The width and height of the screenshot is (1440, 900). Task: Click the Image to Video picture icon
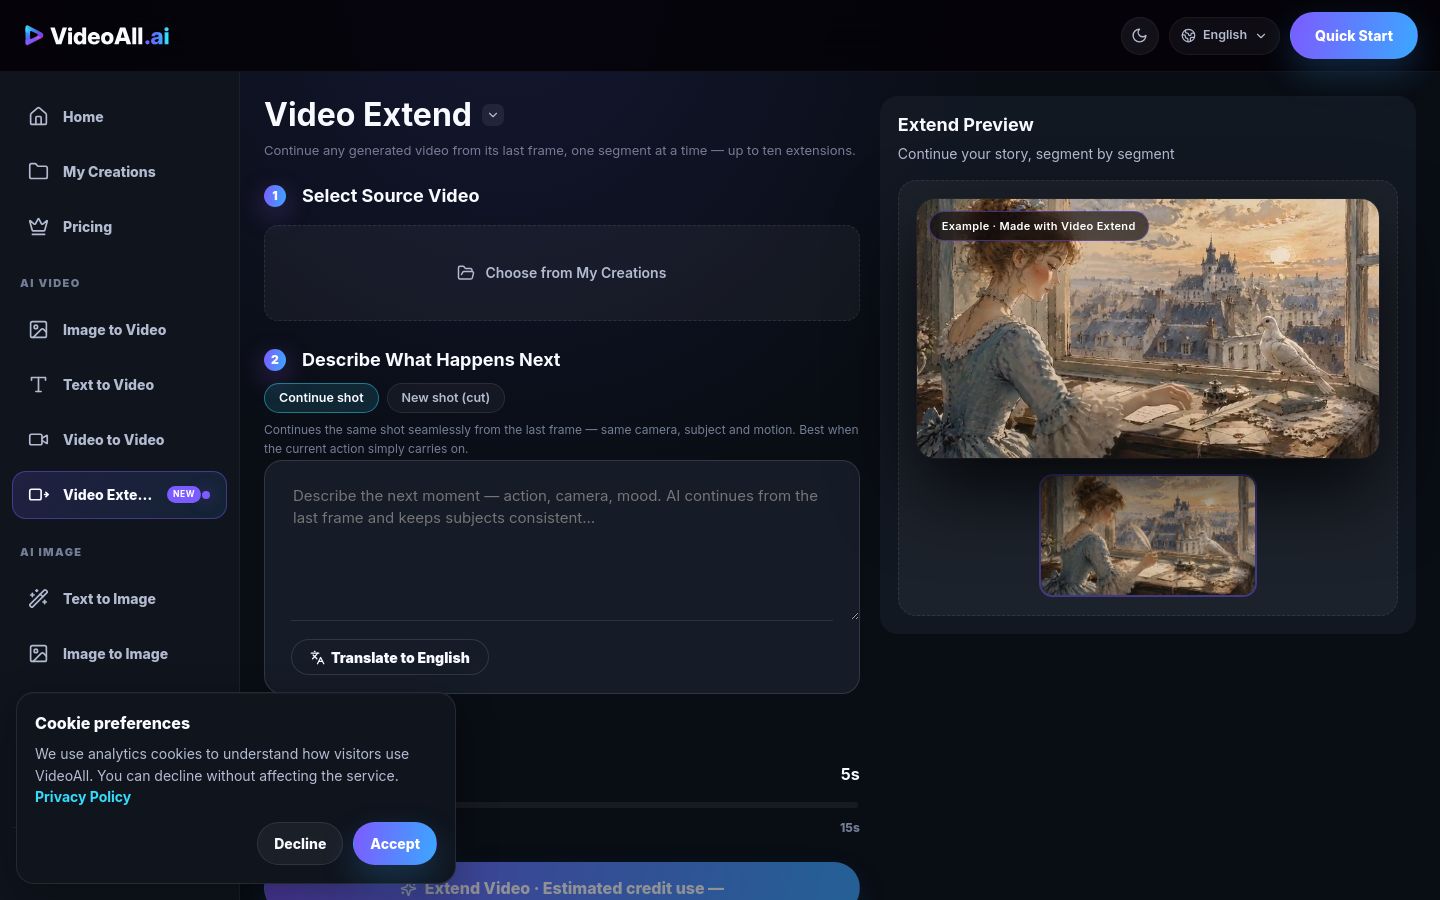[39, 330]
